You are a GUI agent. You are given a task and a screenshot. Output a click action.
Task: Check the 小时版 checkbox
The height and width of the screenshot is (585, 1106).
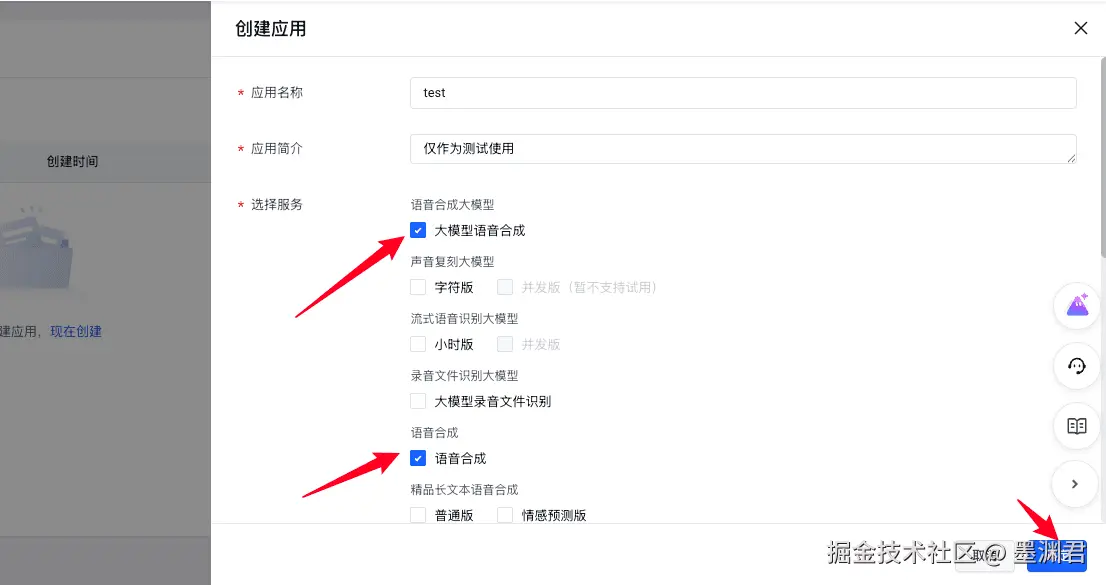(418, 344)
